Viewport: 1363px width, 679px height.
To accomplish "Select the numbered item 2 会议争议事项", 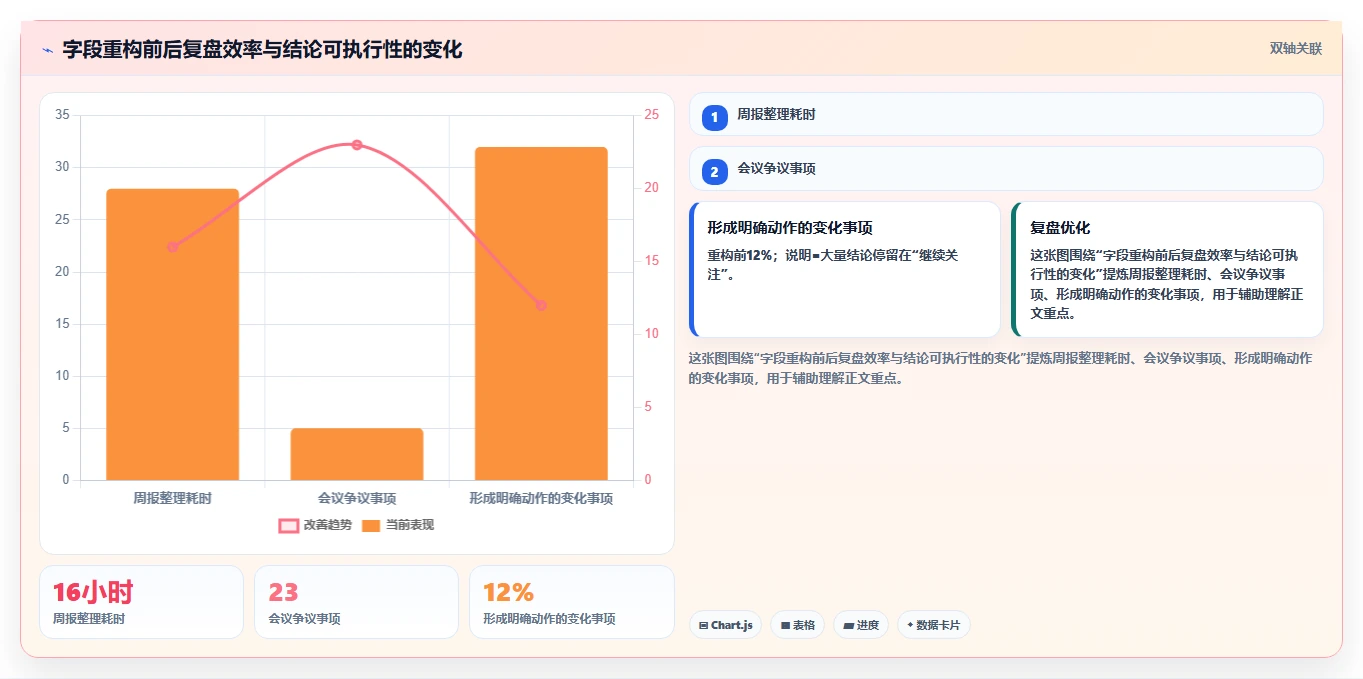I will tap(1006, 169).
